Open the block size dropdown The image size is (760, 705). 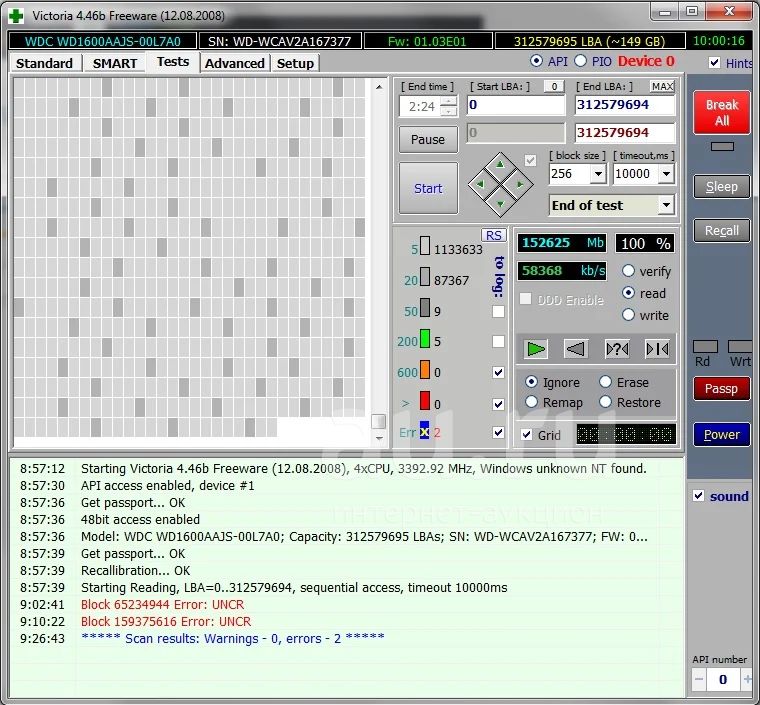pyautogui.click(x=598, y=173)
